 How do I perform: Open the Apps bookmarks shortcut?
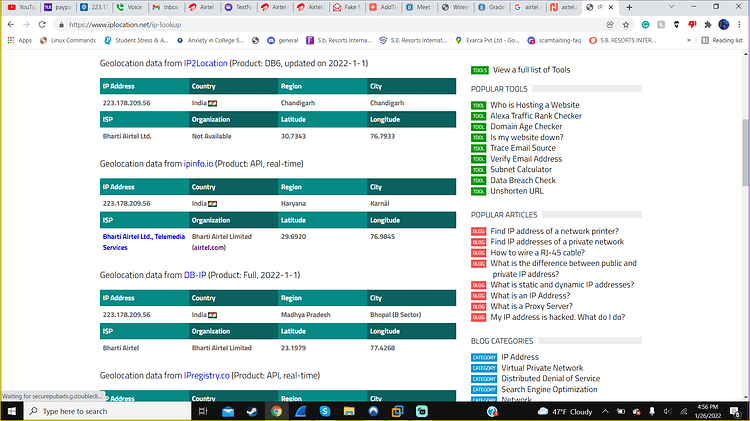[x=20, y=40]
